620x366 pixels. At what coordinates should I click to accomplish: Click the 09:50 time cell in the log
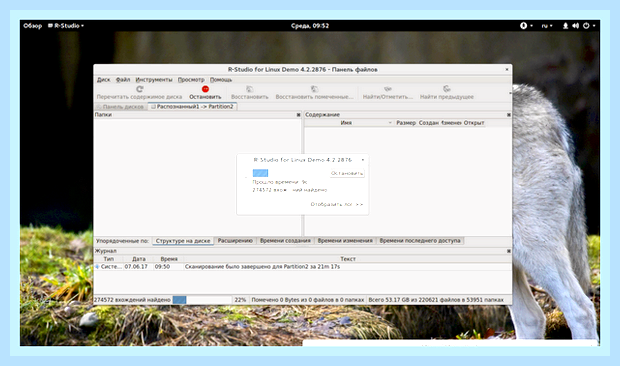pyautogui.click(x=162, y=267)
